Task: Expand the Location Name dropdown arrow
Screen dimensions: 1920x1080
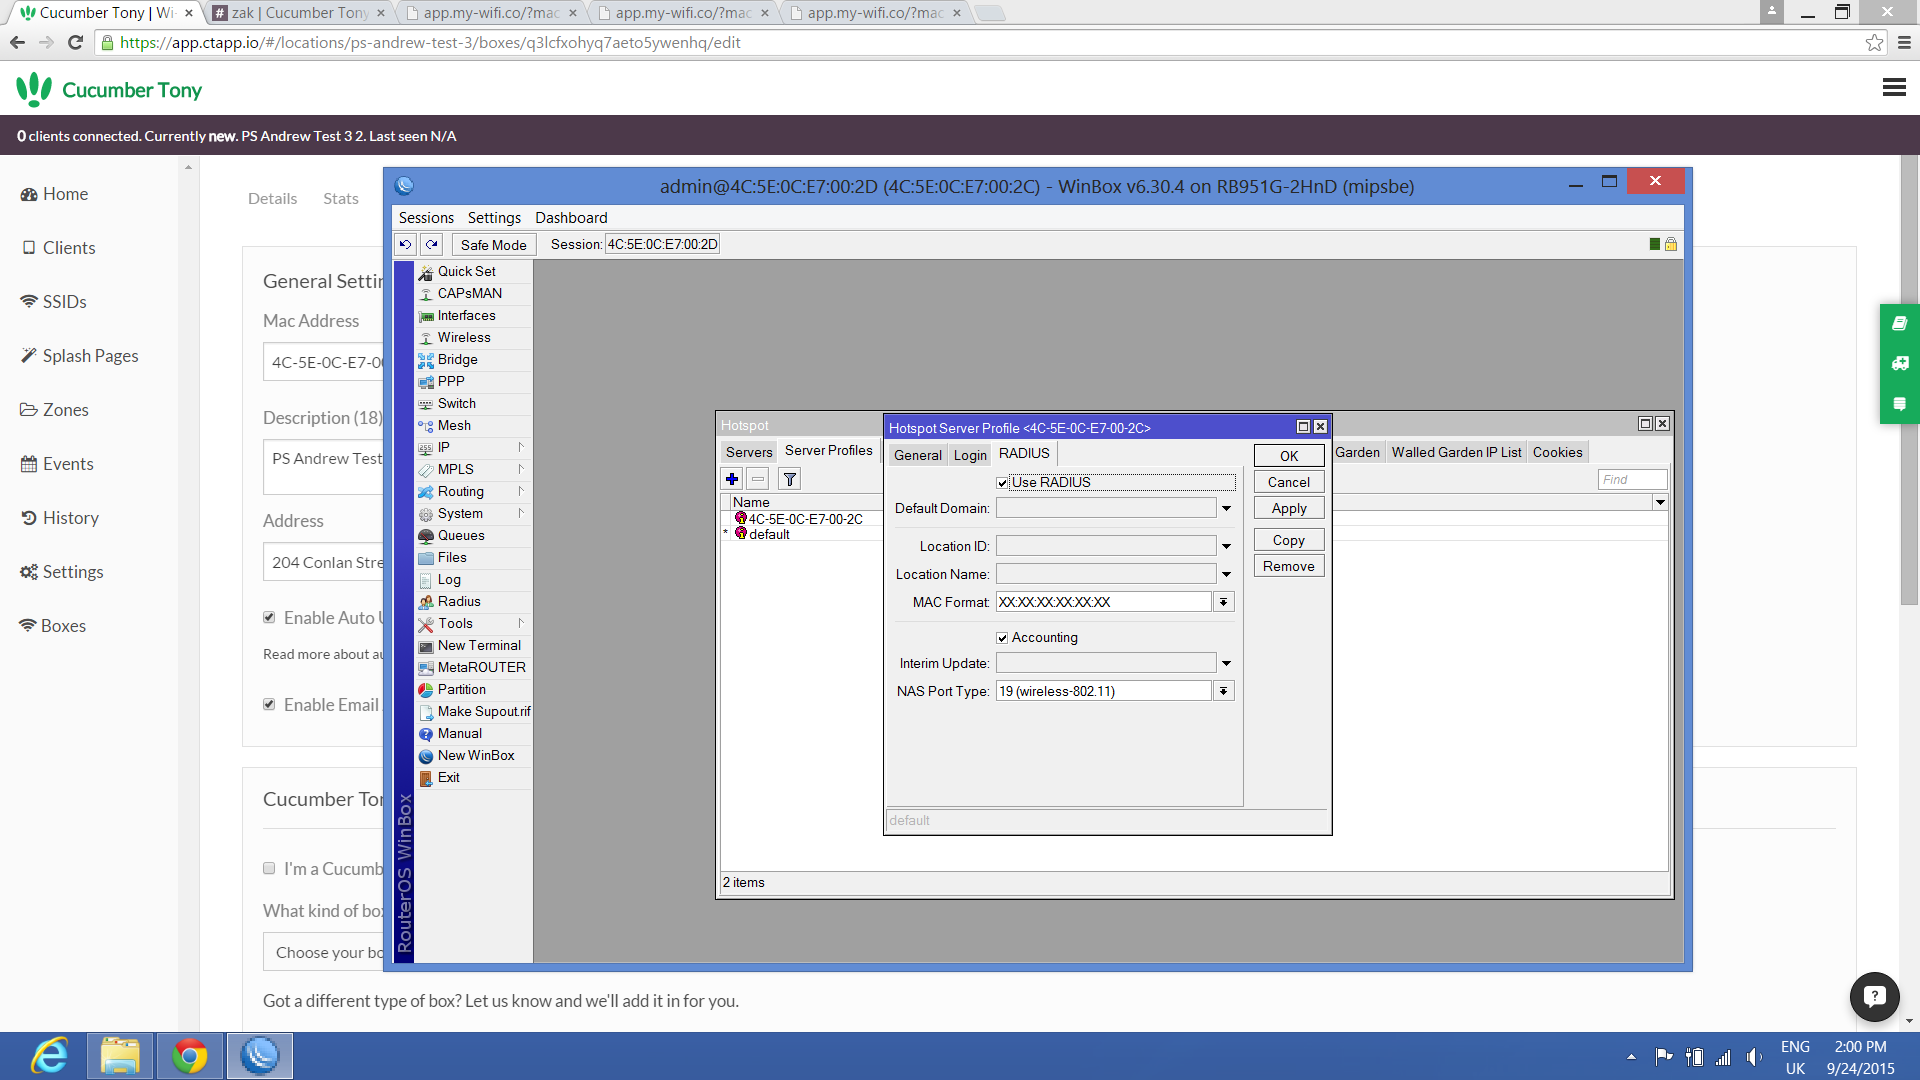Action: click(x=1226, y=574)
